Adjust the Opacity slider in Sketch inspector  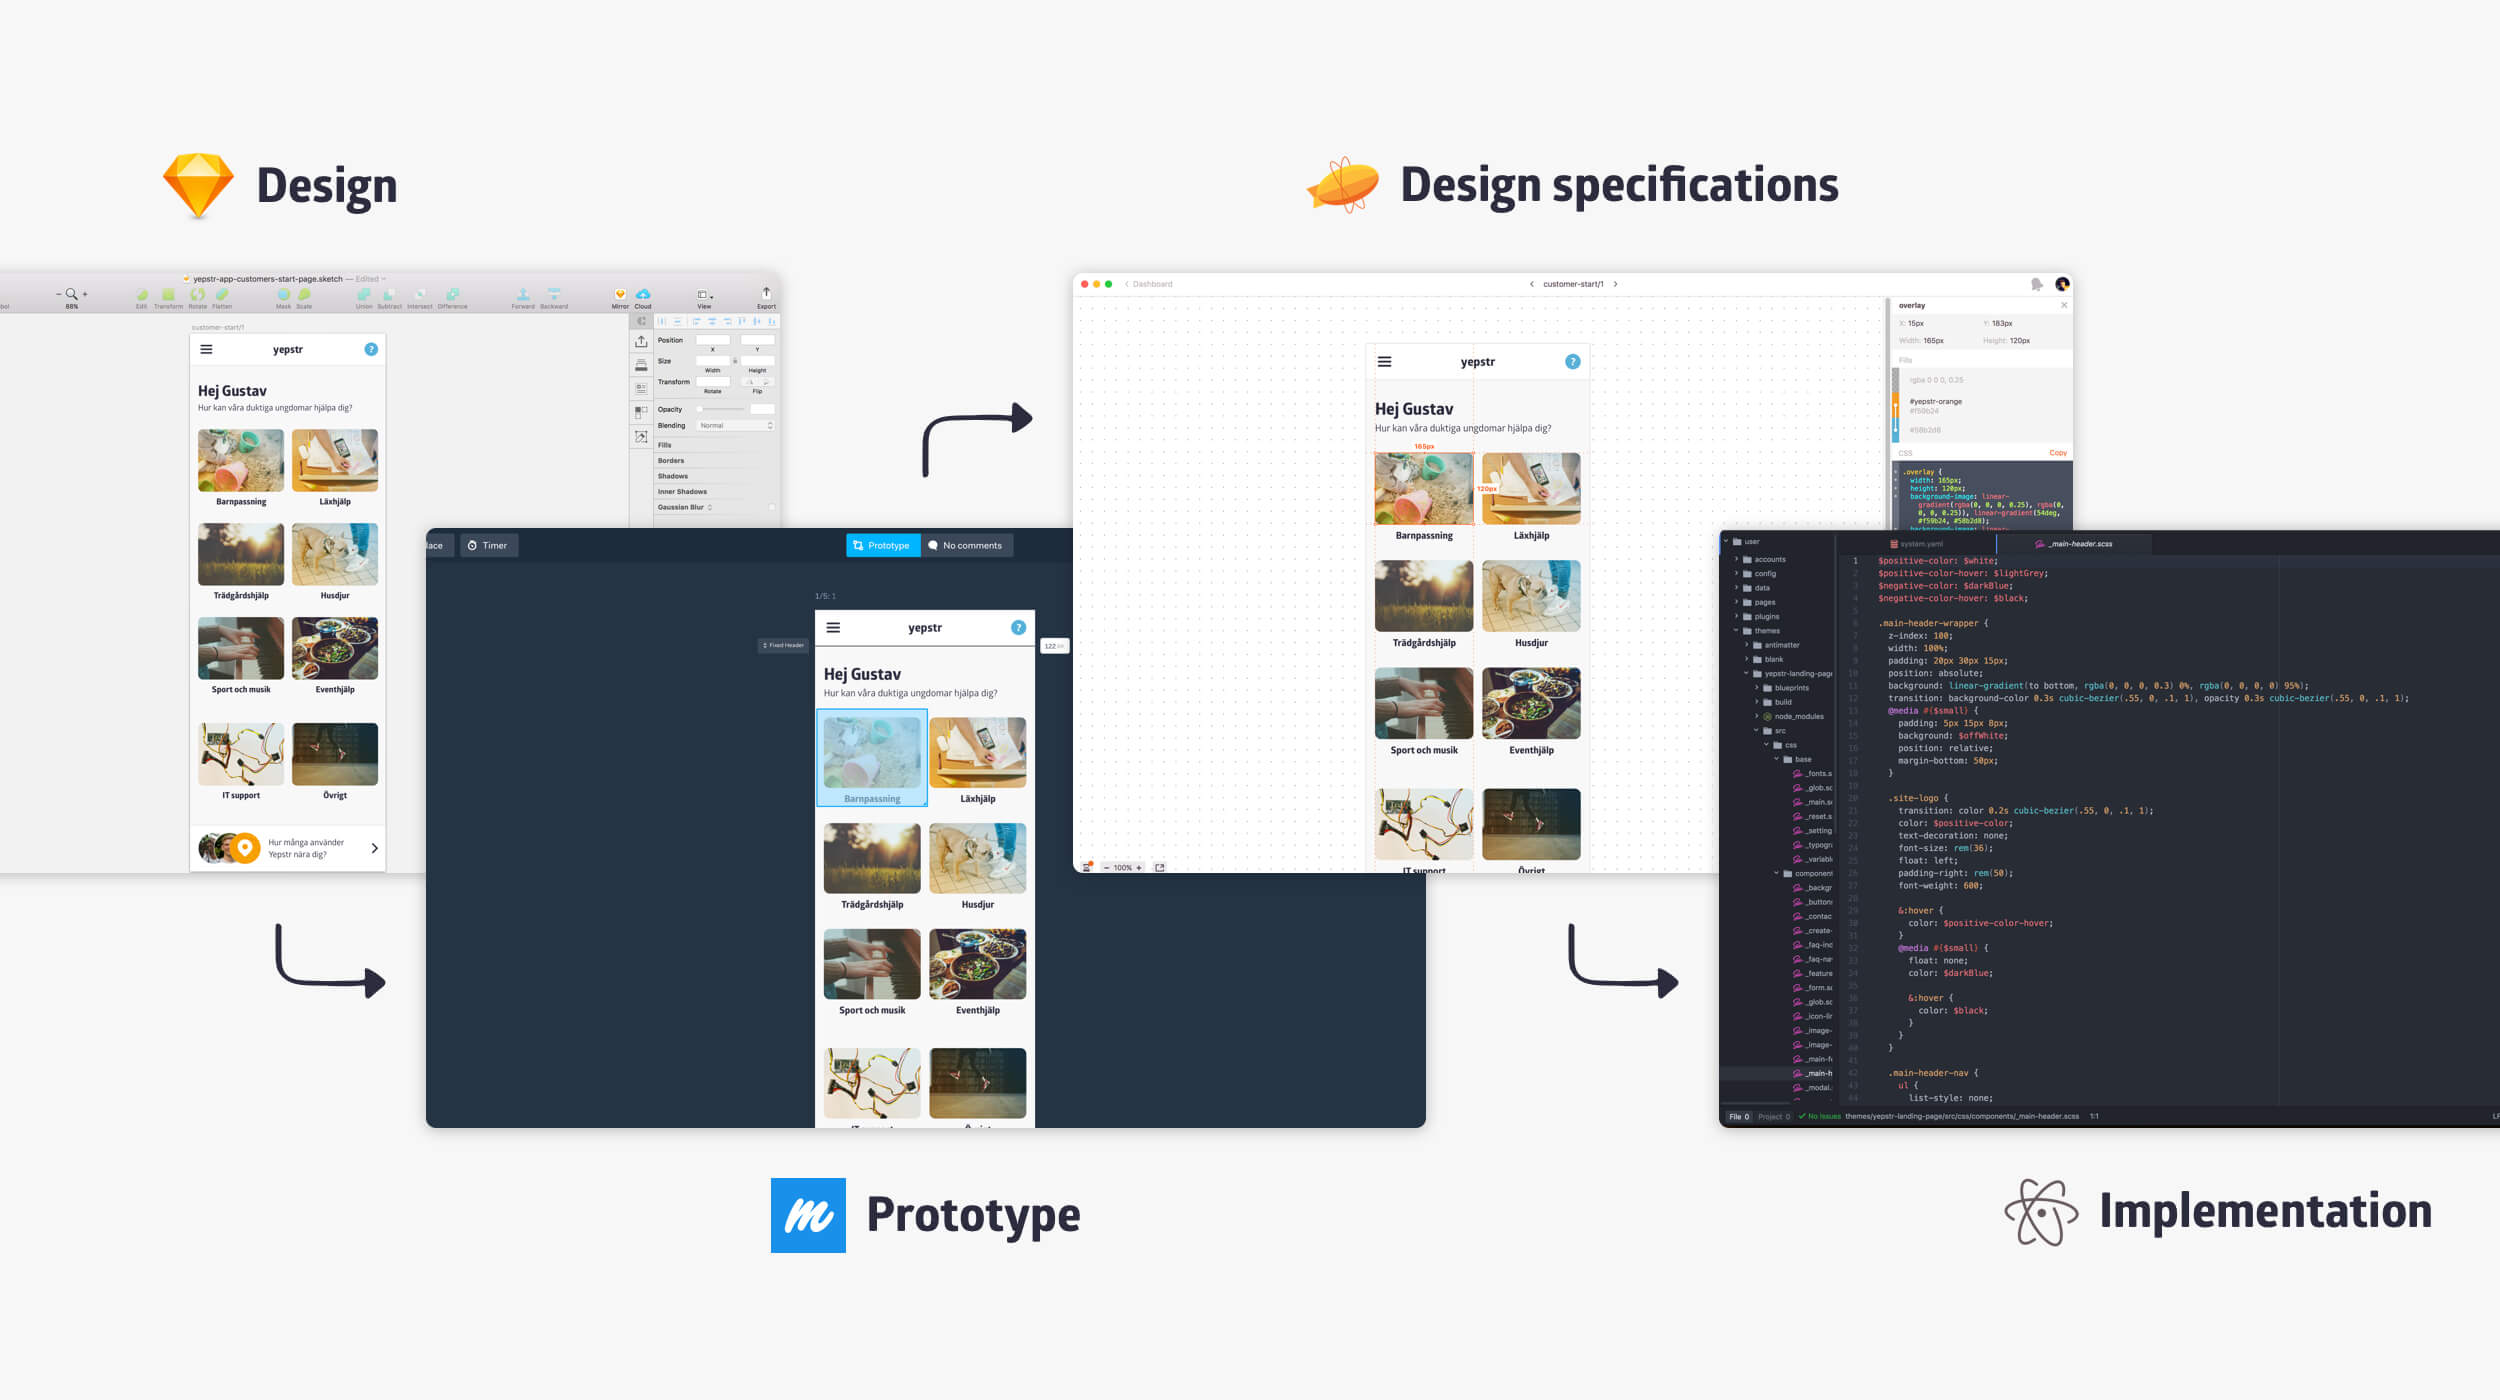(x=722, y=409)
